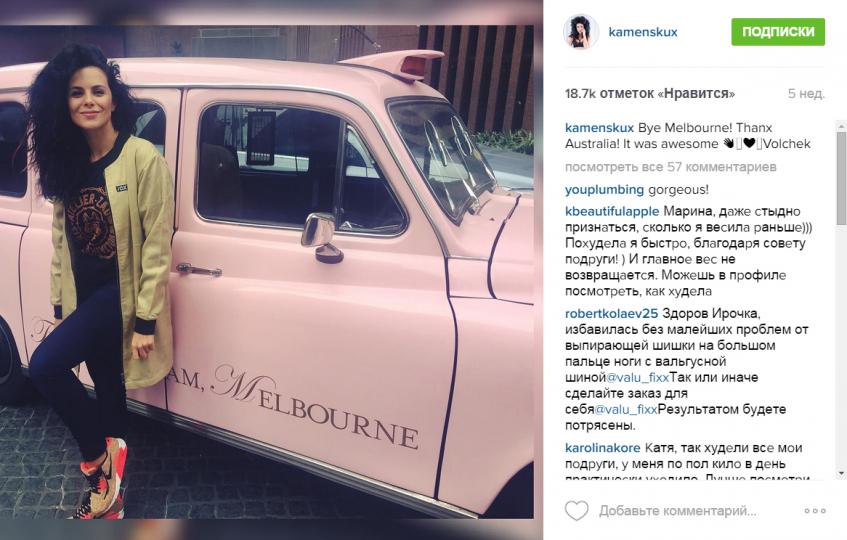Open robertkolaev25 commenter profile
The image size is (847, 540).
[611, 313]
